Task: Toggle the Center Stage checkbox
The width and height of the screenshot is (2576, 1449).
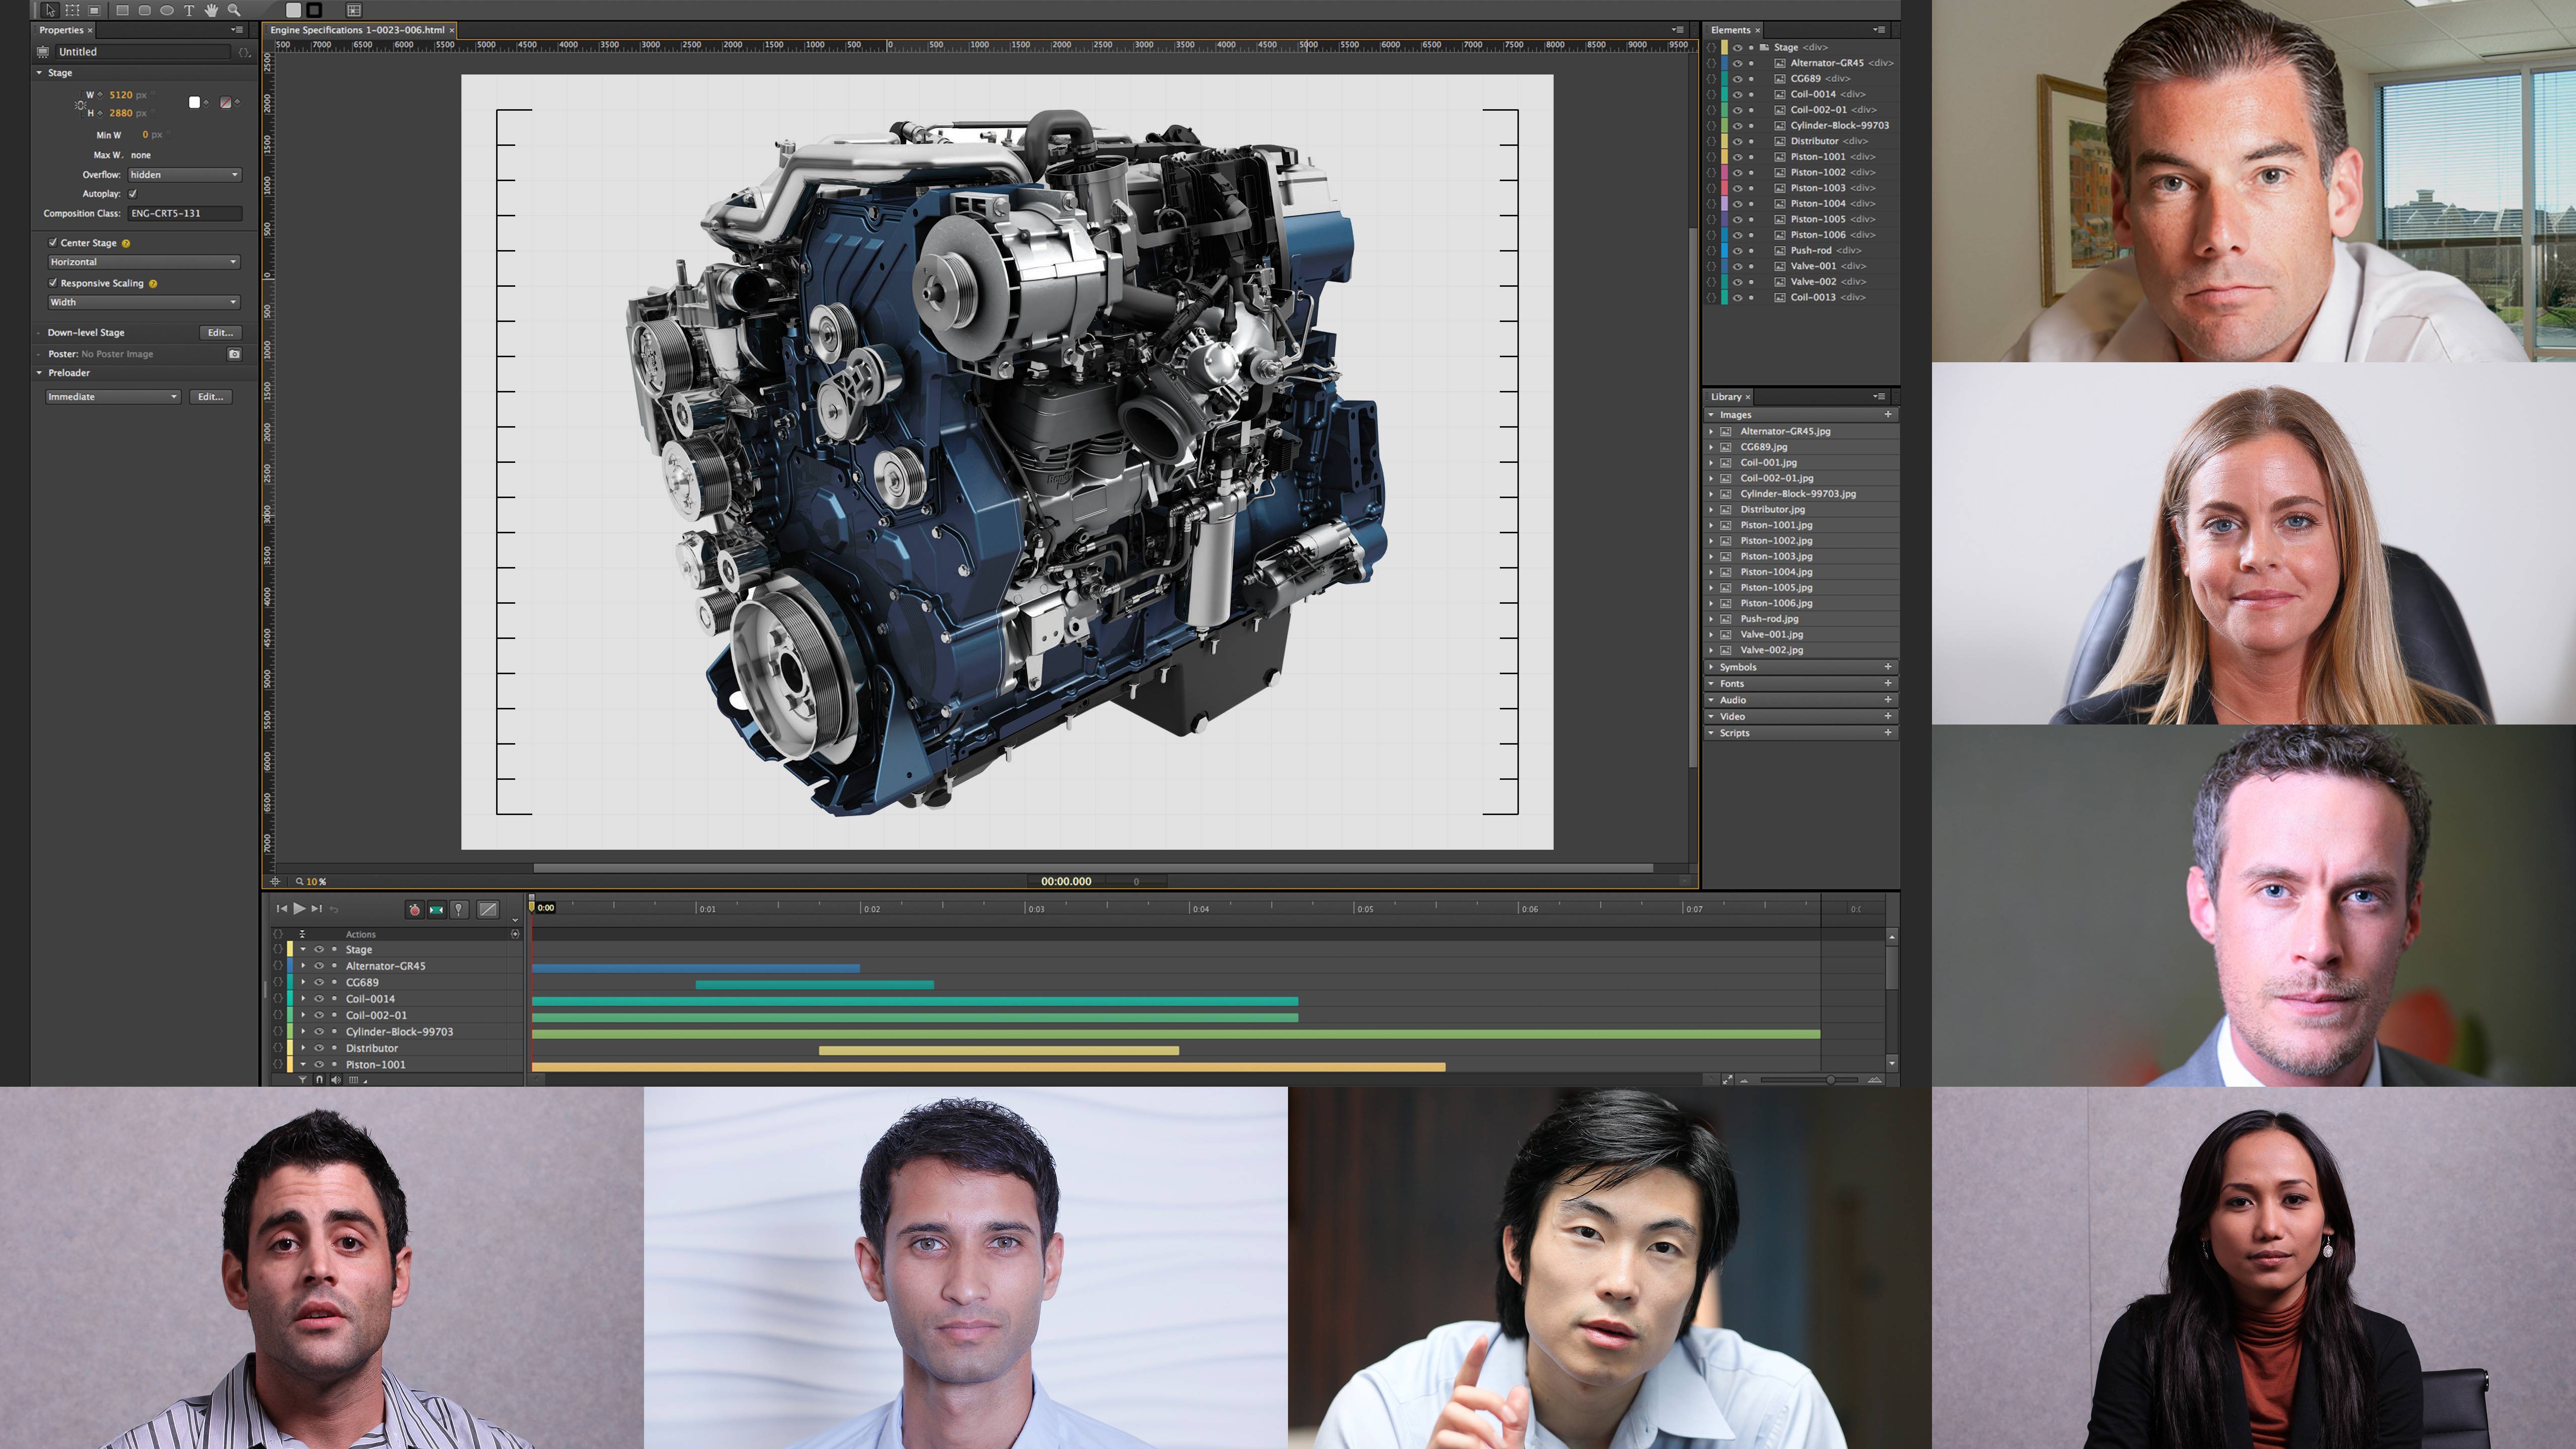Action: pos(53,242)
